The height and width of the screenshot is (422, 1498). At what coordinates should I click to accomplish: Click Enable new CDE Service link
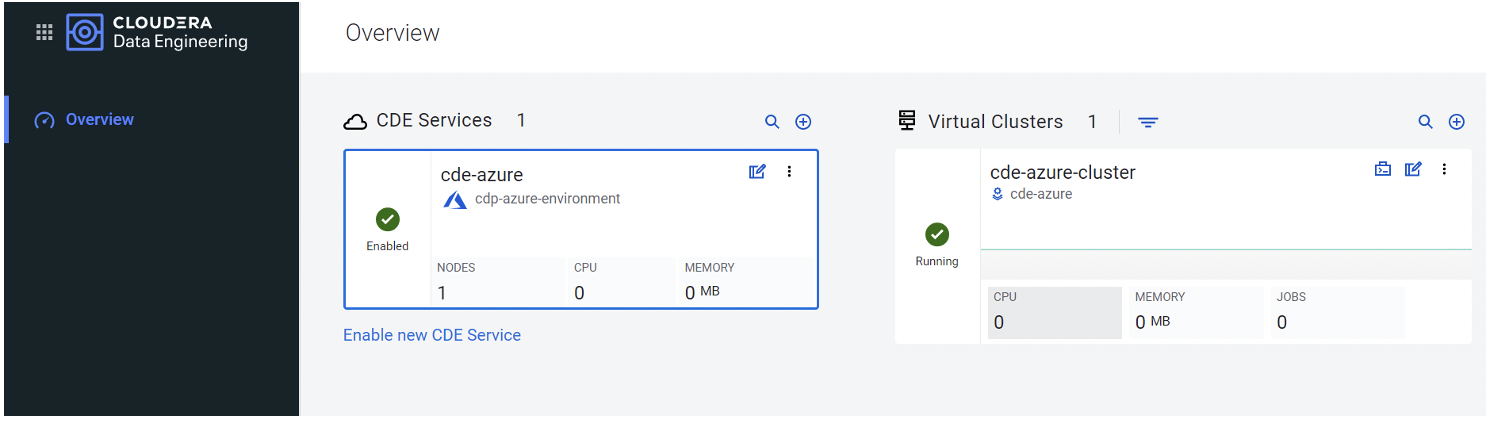(432, 335)
